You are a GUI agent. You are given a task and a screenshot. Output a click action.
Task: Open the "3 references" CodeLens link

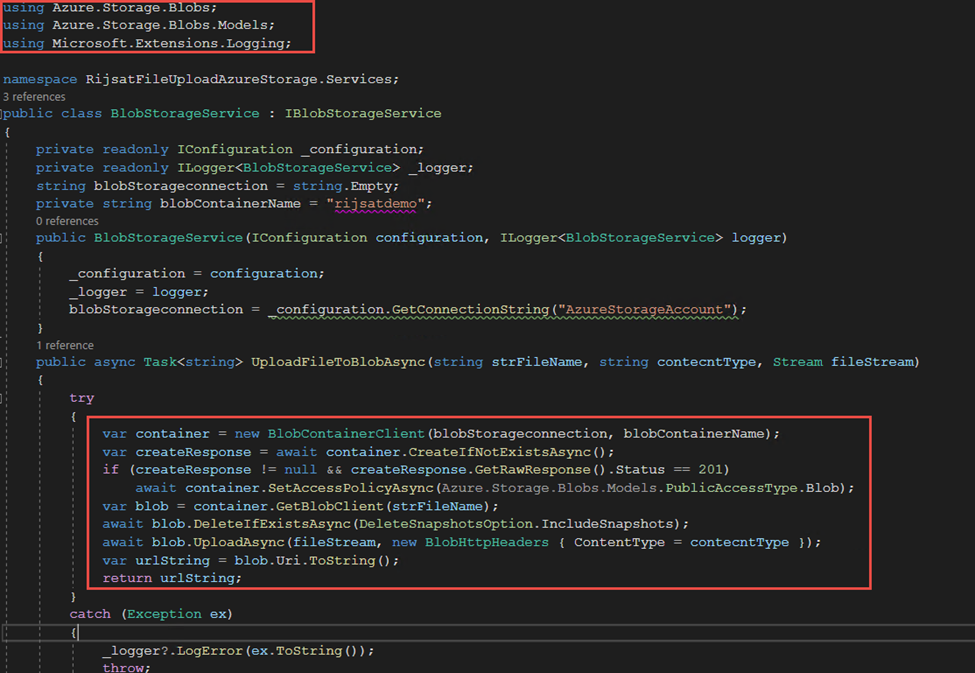click(35, 97)
